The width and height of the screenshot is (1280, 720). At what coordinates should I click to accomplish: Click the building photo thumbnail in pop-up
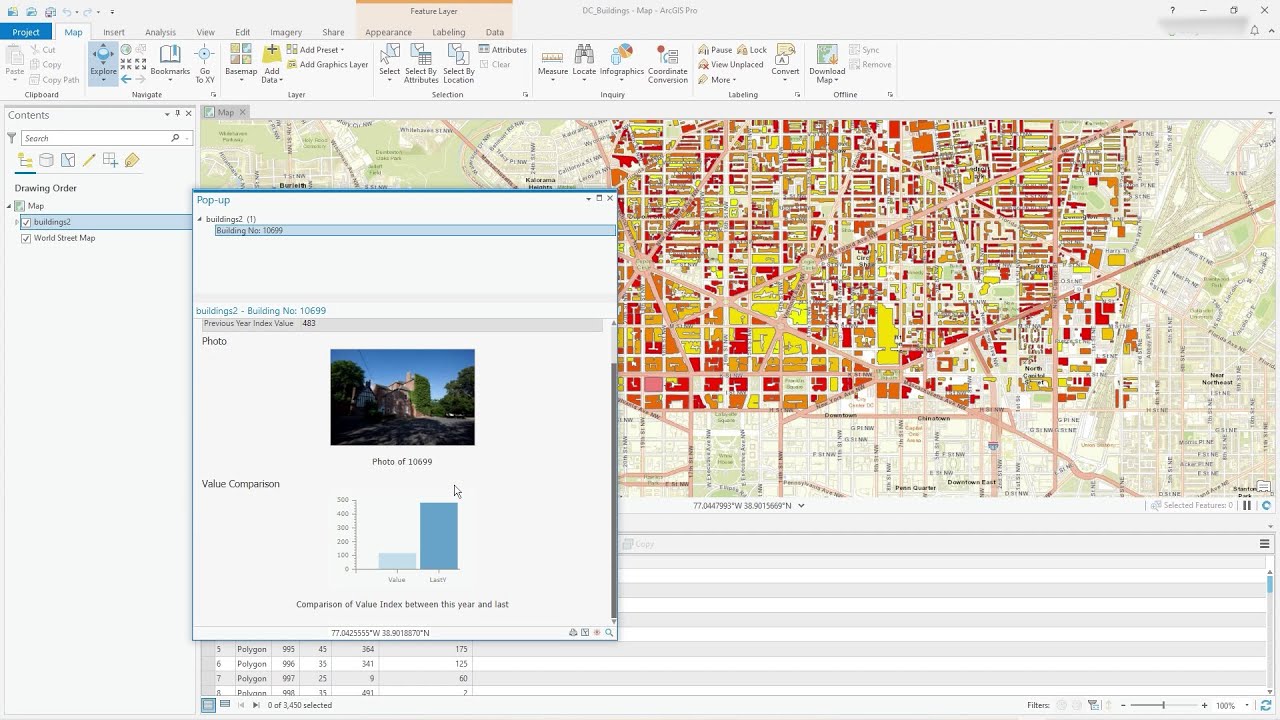pyautogui.click(x=403, y=397)
